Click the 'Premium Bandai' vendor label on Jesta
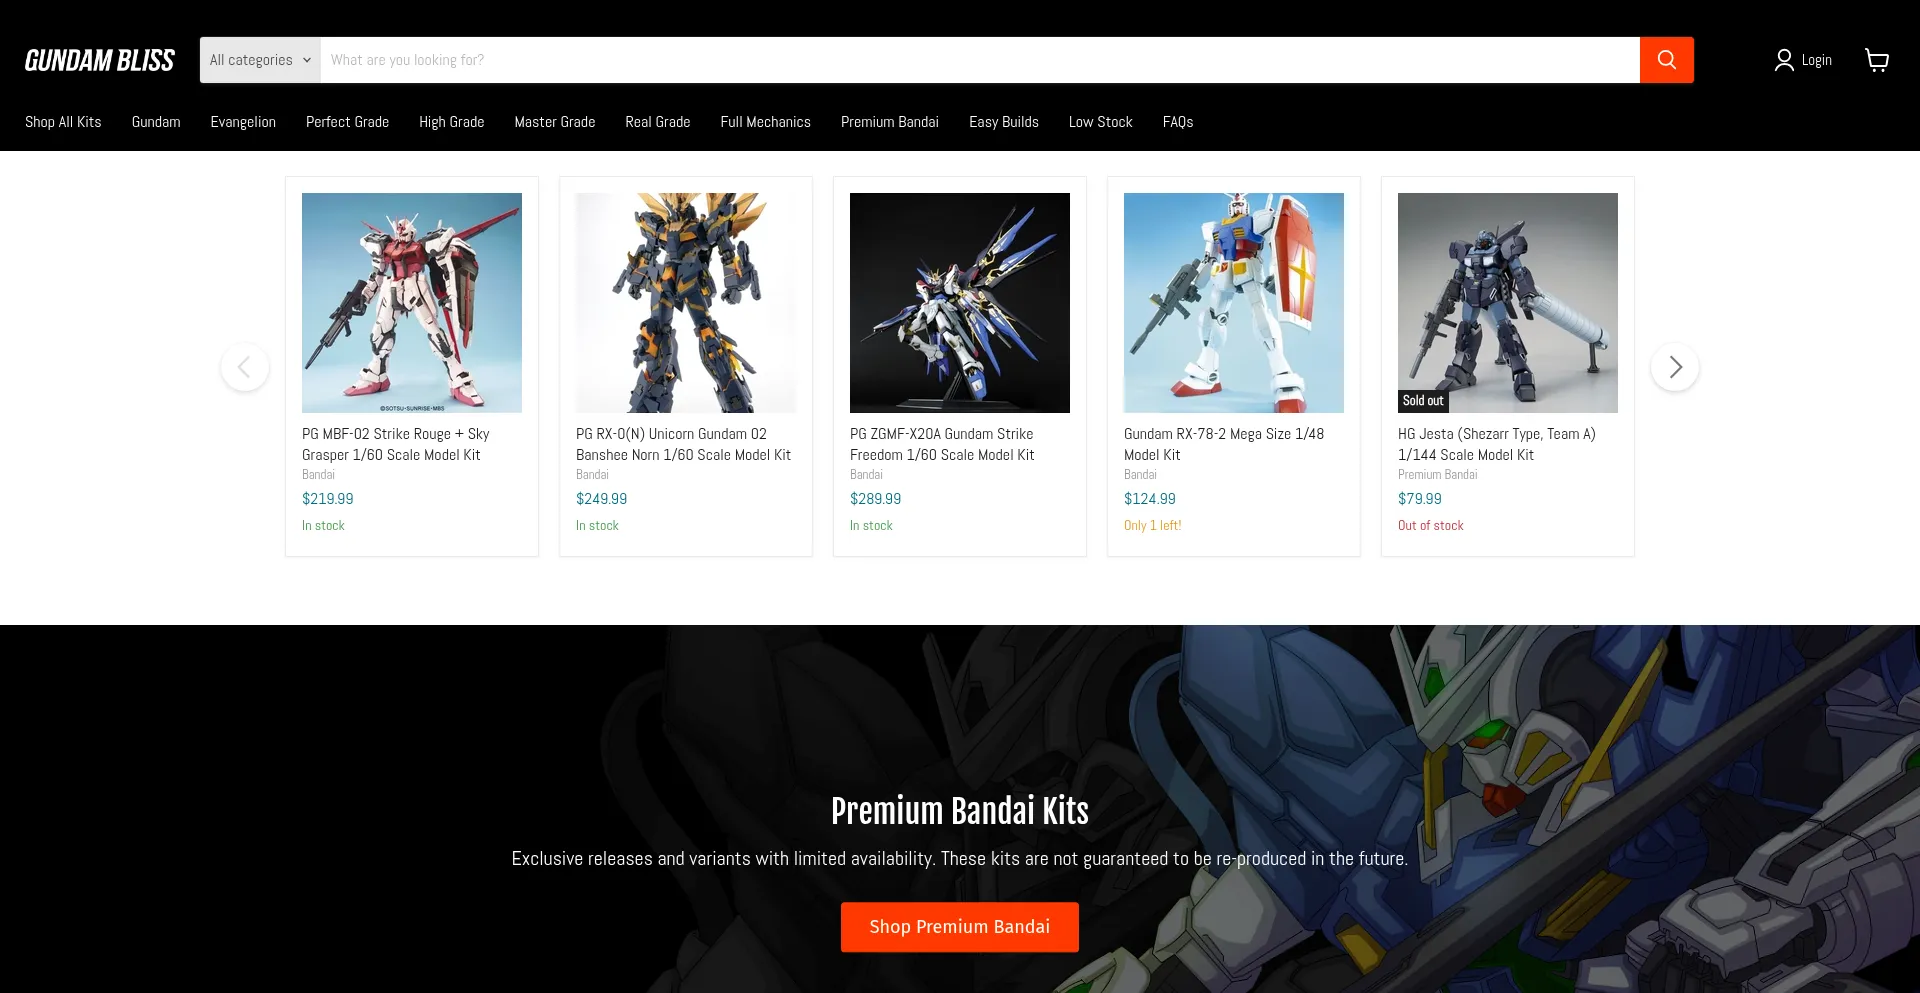 (x=1438, y=475)
